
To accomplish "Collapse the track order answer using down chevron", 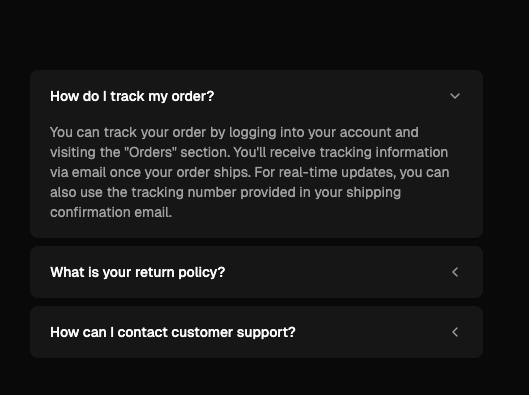I will click(455, 96).
